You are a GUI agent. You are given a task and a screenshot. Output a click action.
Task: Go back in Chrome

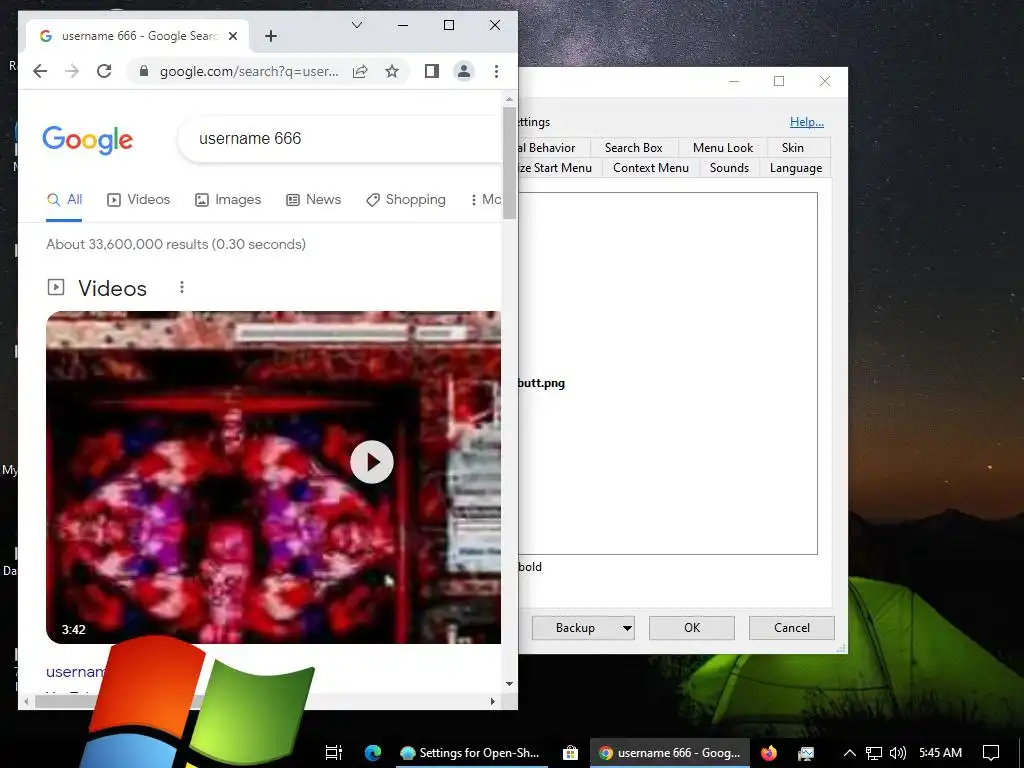click(40, 71)
